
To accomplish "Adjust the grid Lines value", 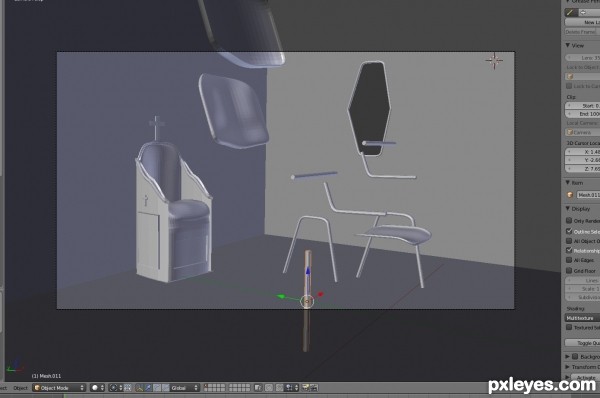I will pyautogui.click(x=582, y=281).
